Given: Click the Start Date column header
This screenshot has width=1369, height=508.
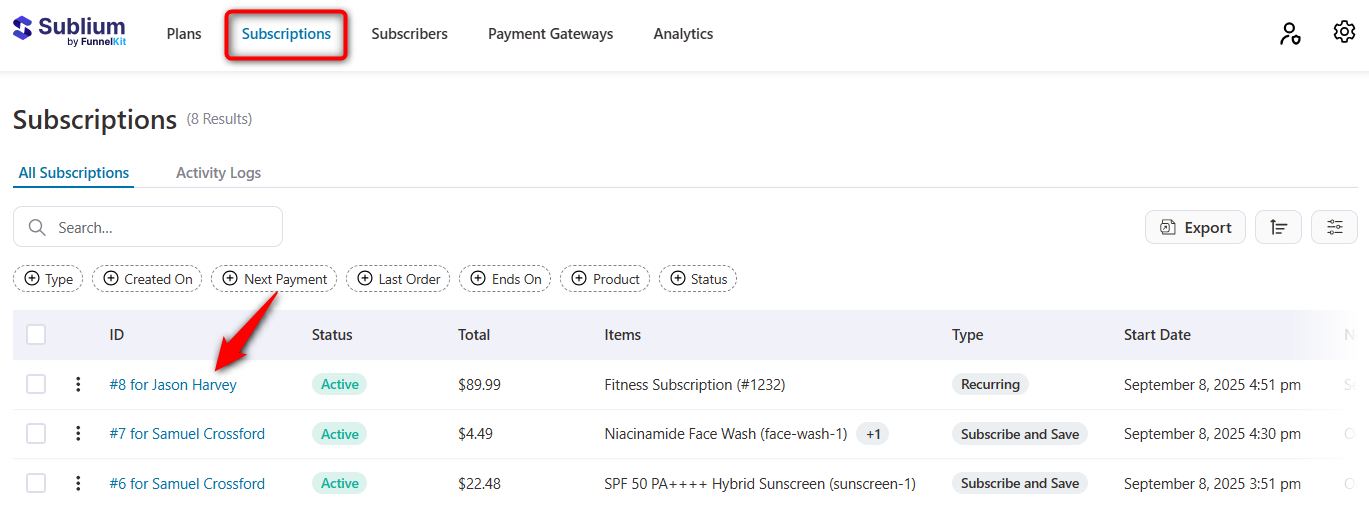Looking at the screenshot, I should 1157,335.
